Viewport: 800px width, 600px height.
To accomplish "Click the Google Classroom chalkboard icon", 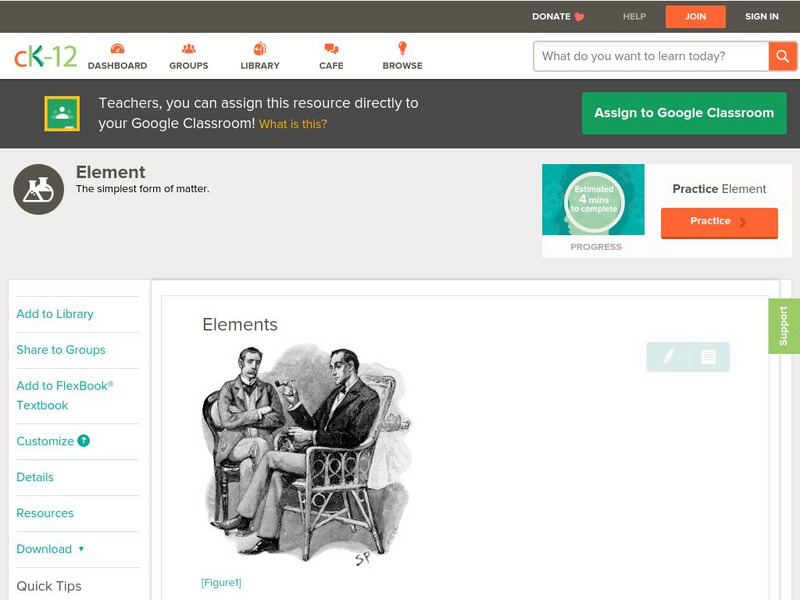I will coord(62,113).
